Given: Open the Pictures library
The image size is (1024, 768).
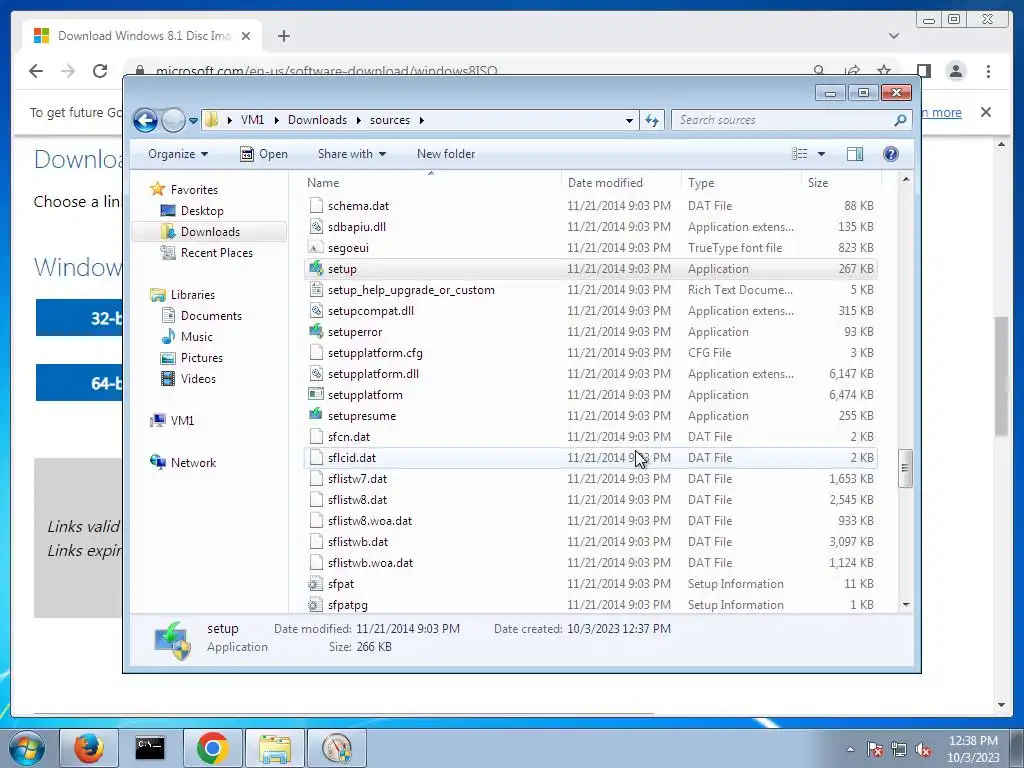Looking at the screenshot, I should (202, 358).
